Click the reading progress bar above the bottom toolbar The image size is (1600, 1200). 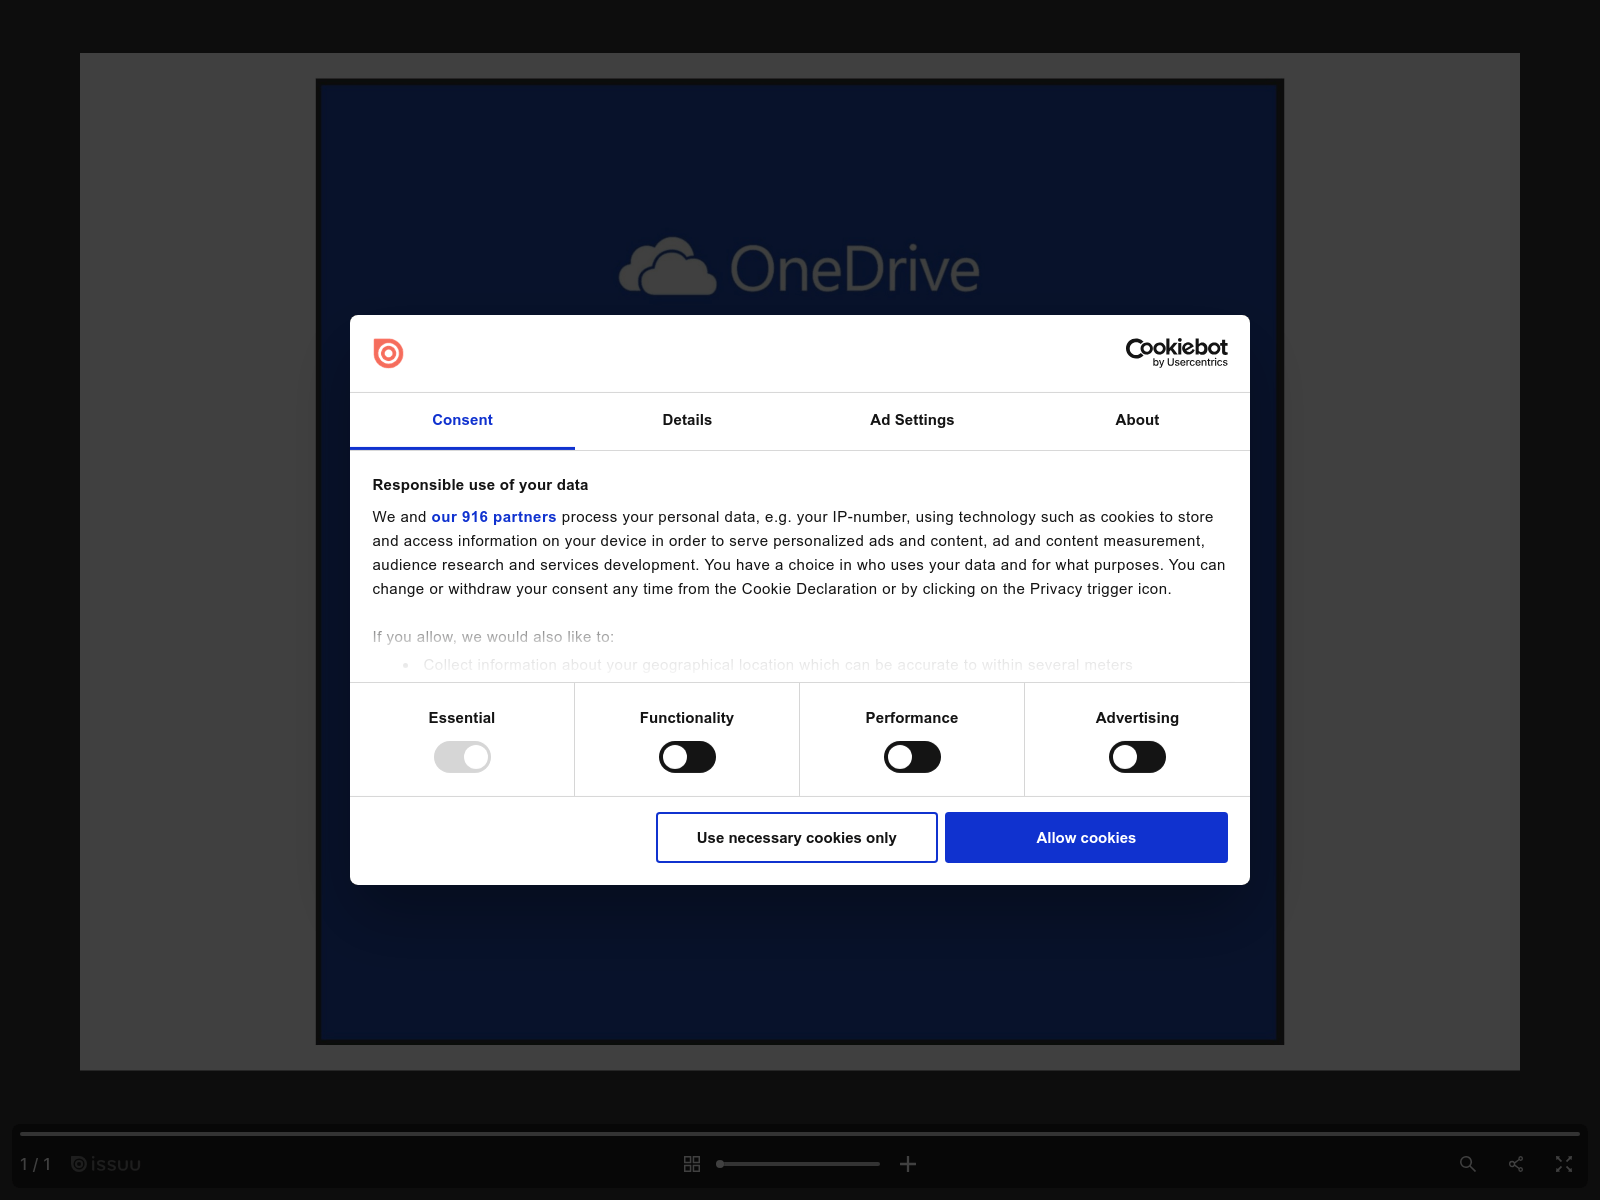800,1134
